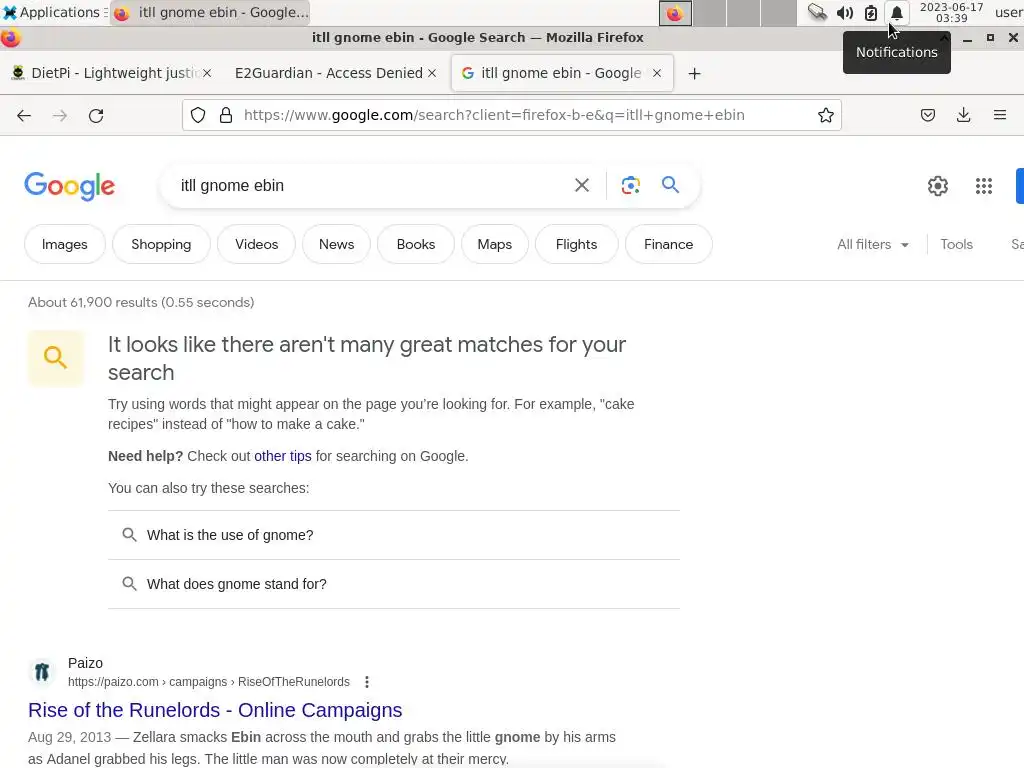
Task: Bookmark this page with the star
Action: [825, 116]
